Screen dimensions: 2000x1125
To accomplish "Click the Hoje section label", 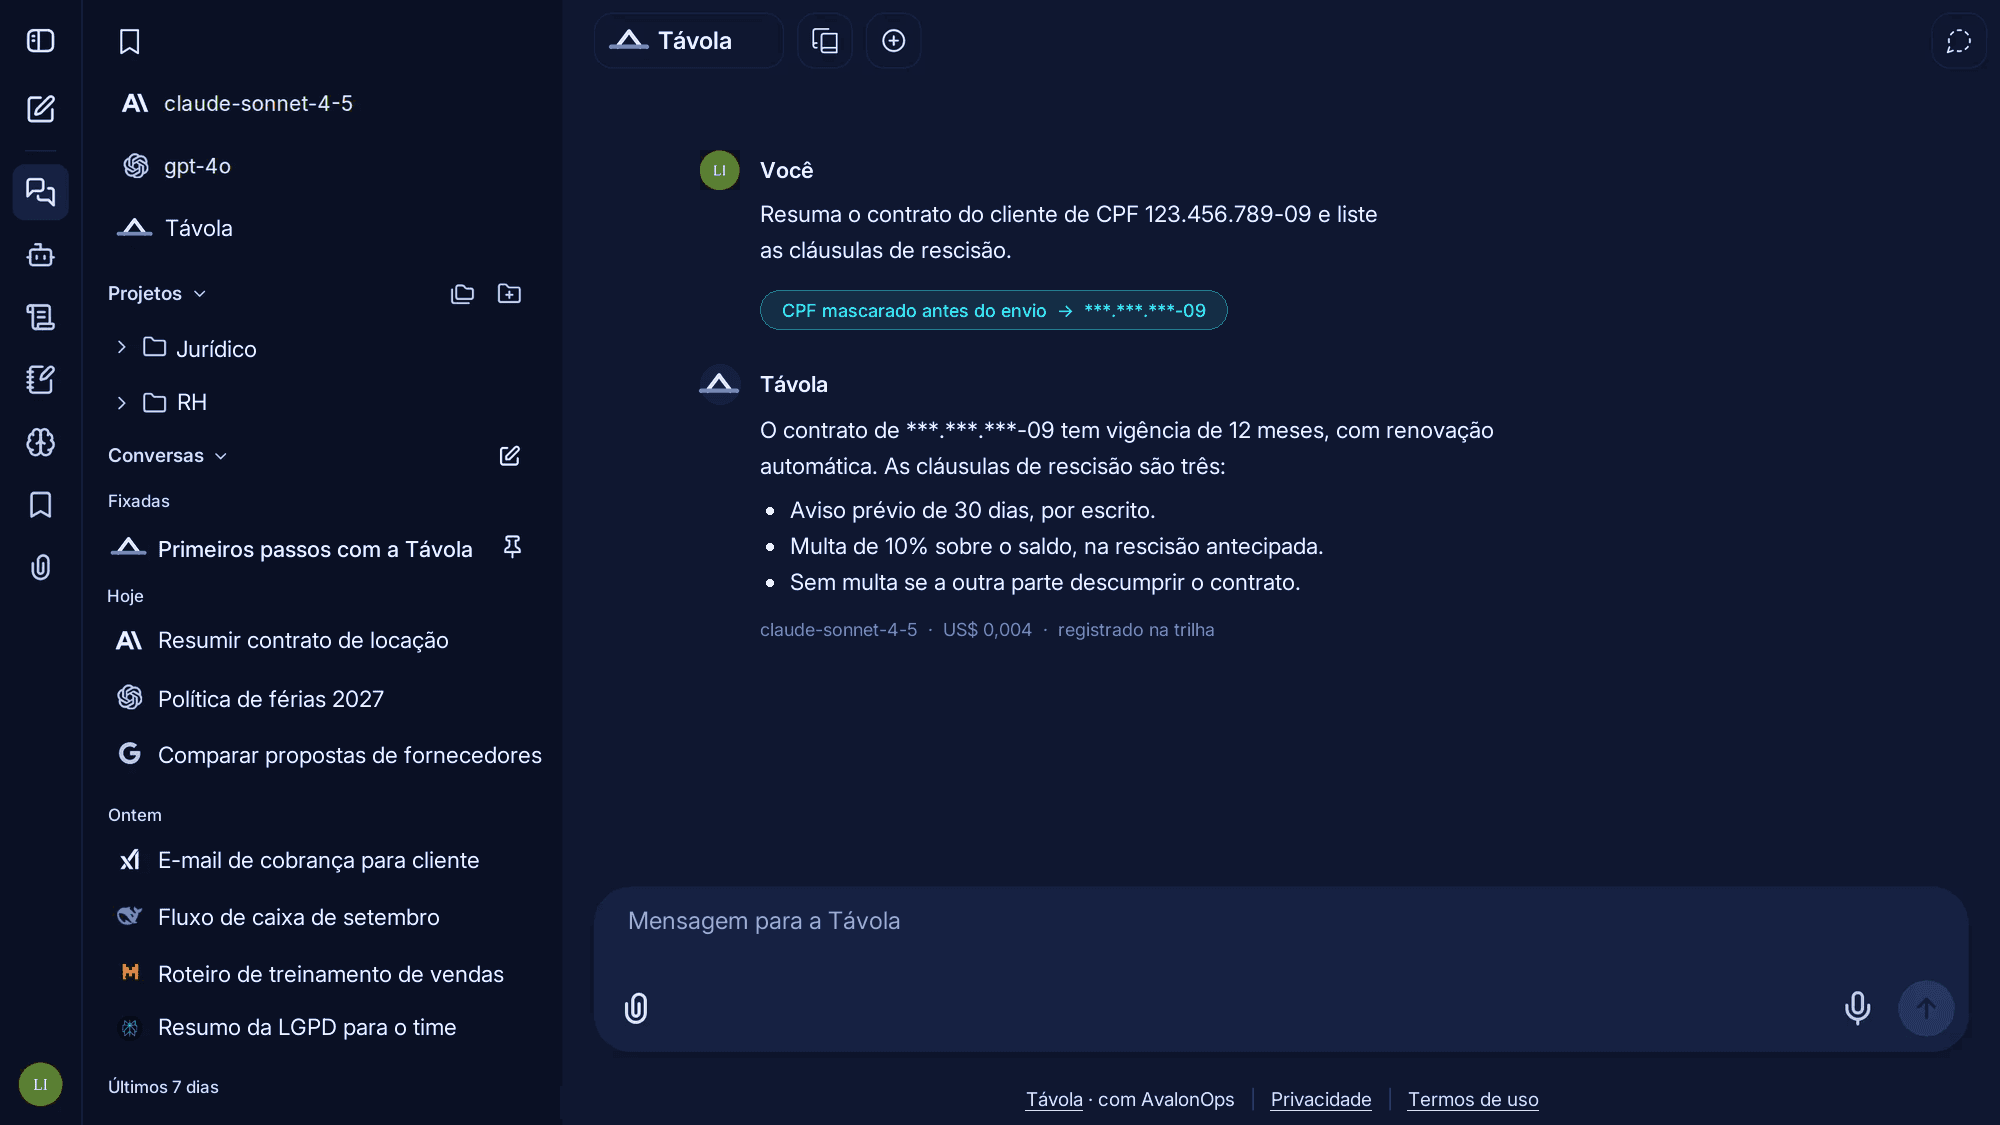I will (x=125, y=596).
